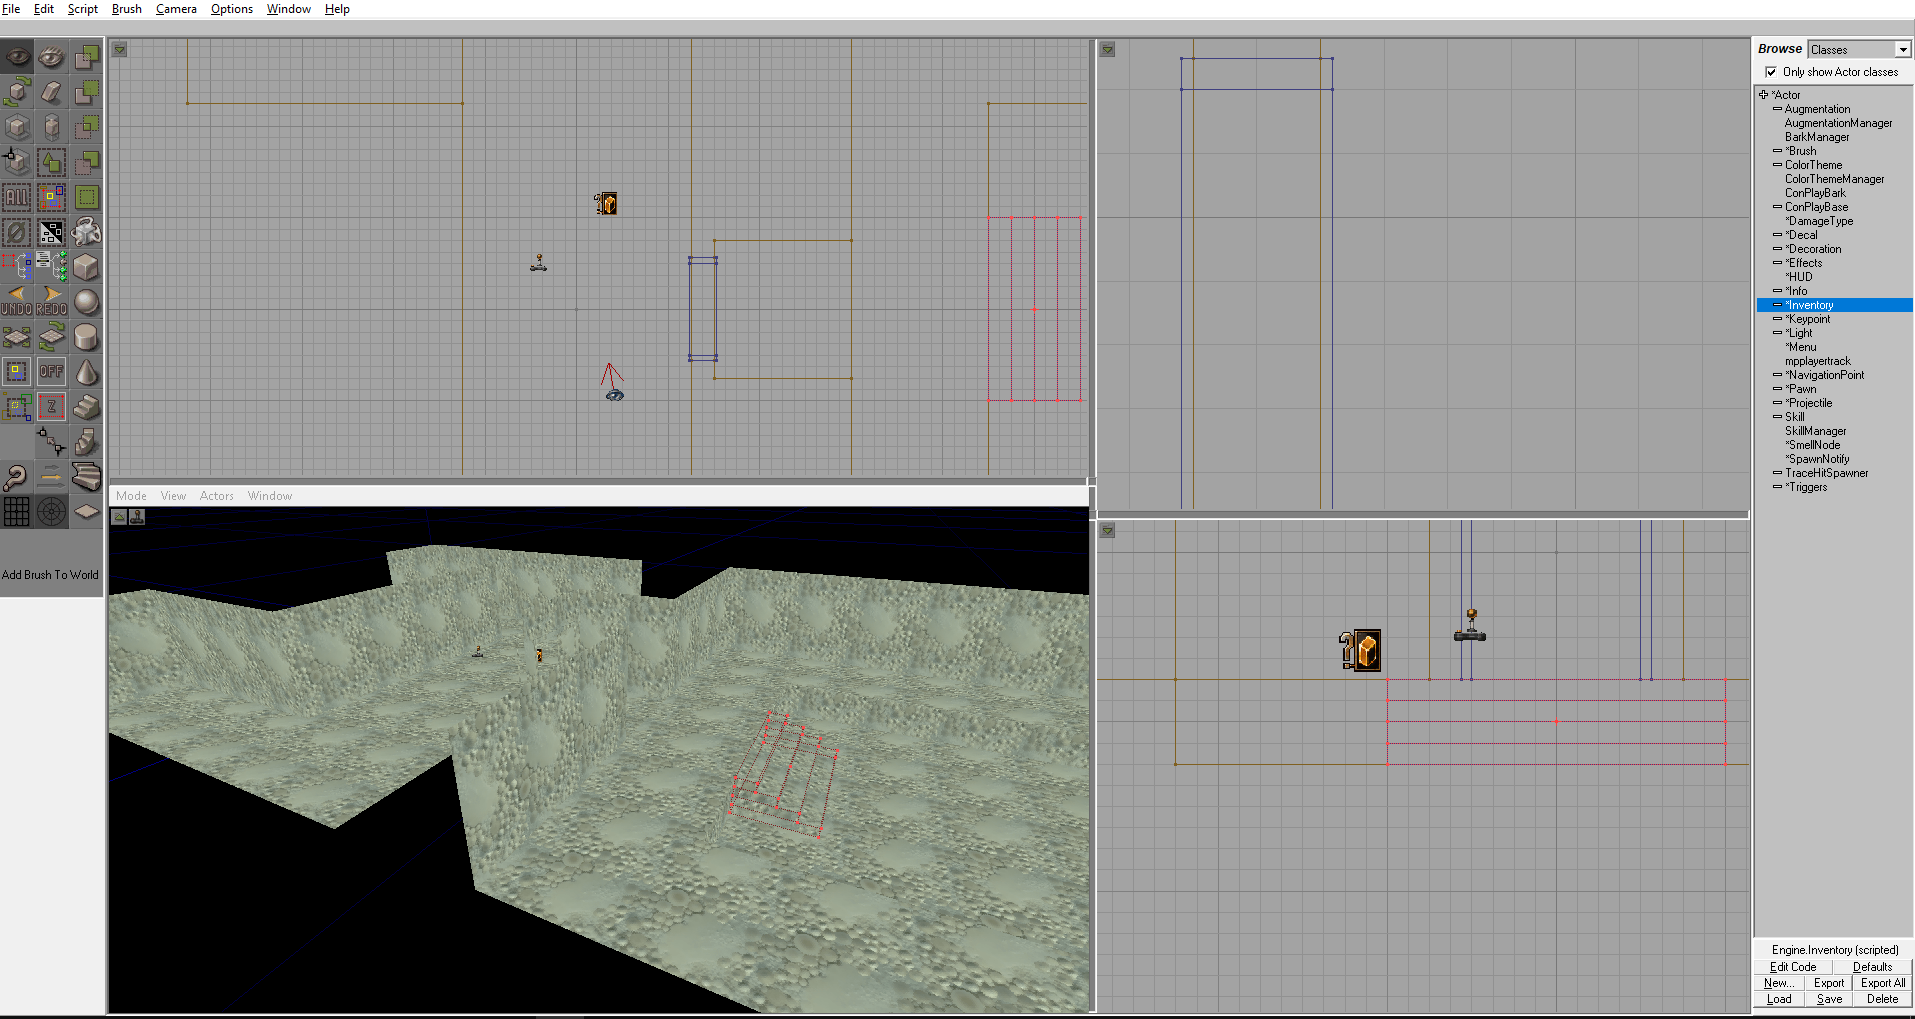
Task: Build a cone brush
Action: coord(87,372)
